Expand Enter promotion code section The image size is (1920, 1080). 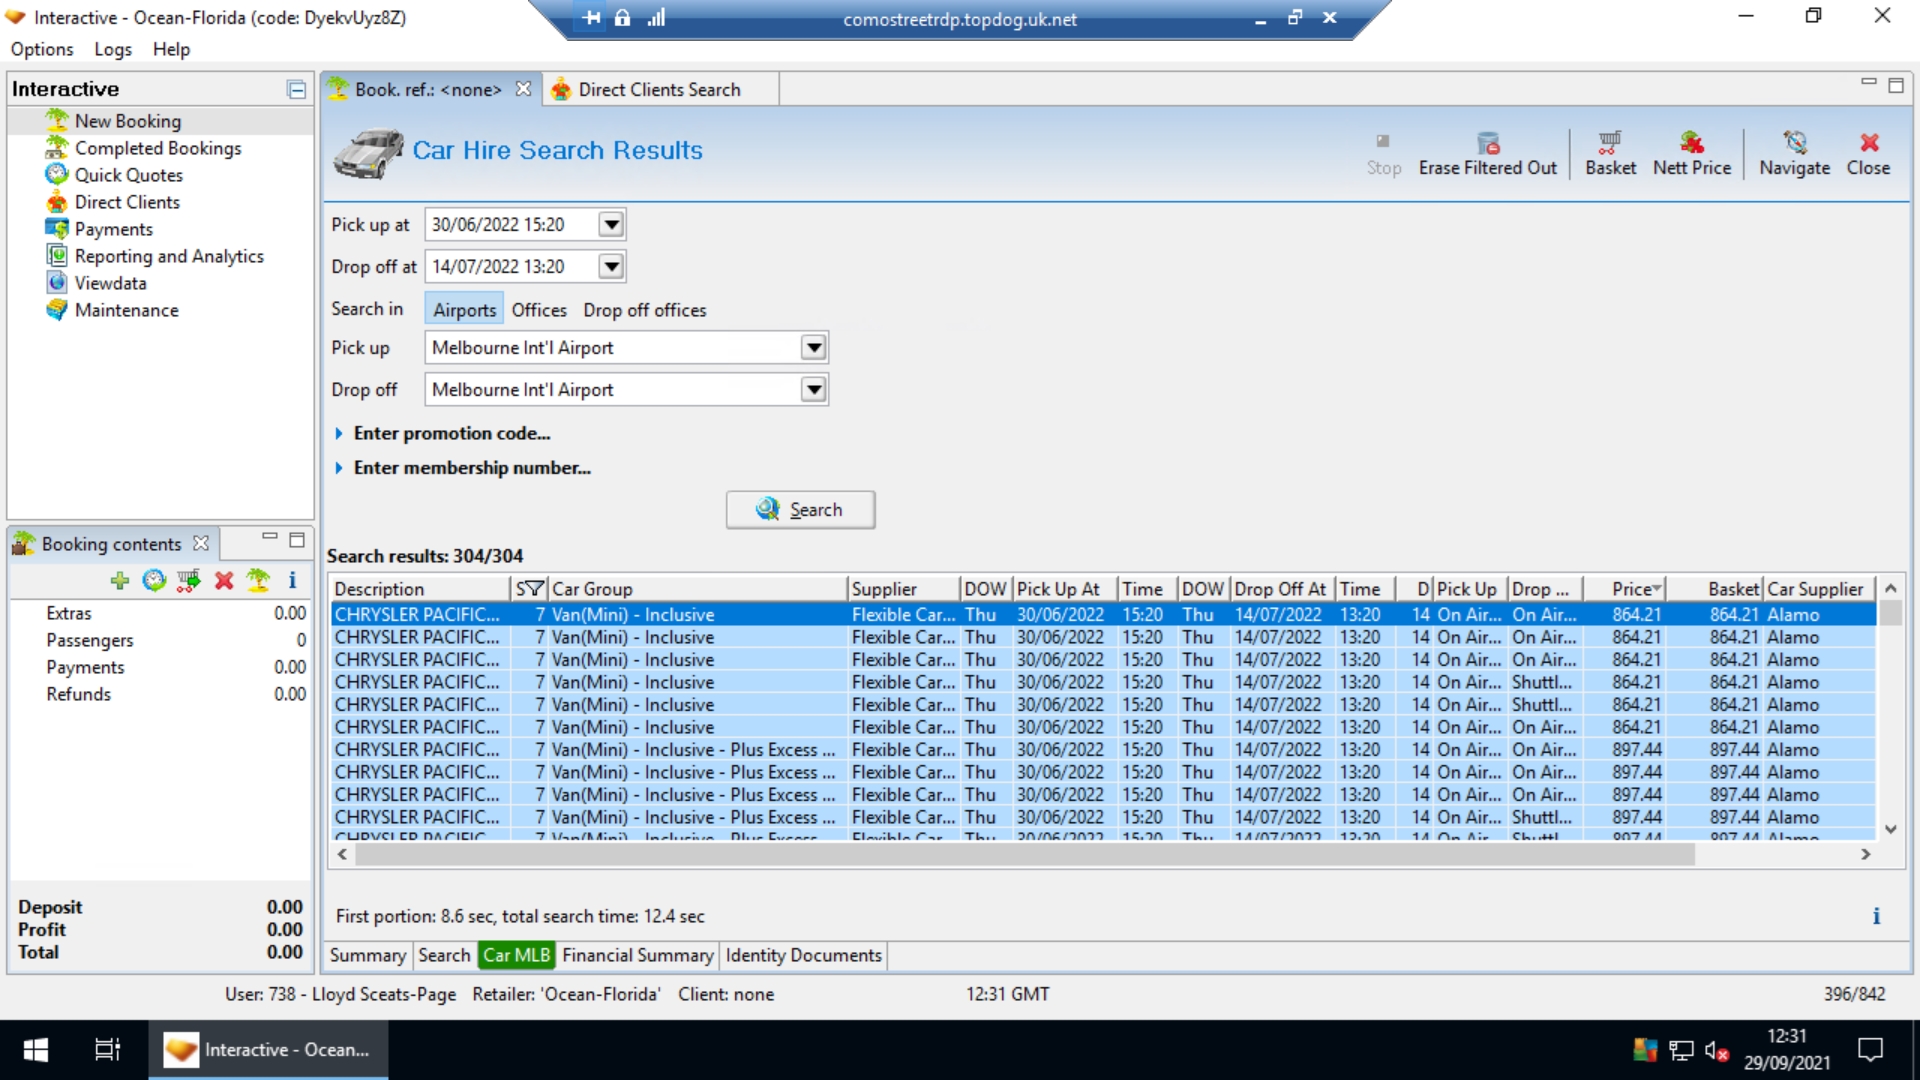click(451, 433)
